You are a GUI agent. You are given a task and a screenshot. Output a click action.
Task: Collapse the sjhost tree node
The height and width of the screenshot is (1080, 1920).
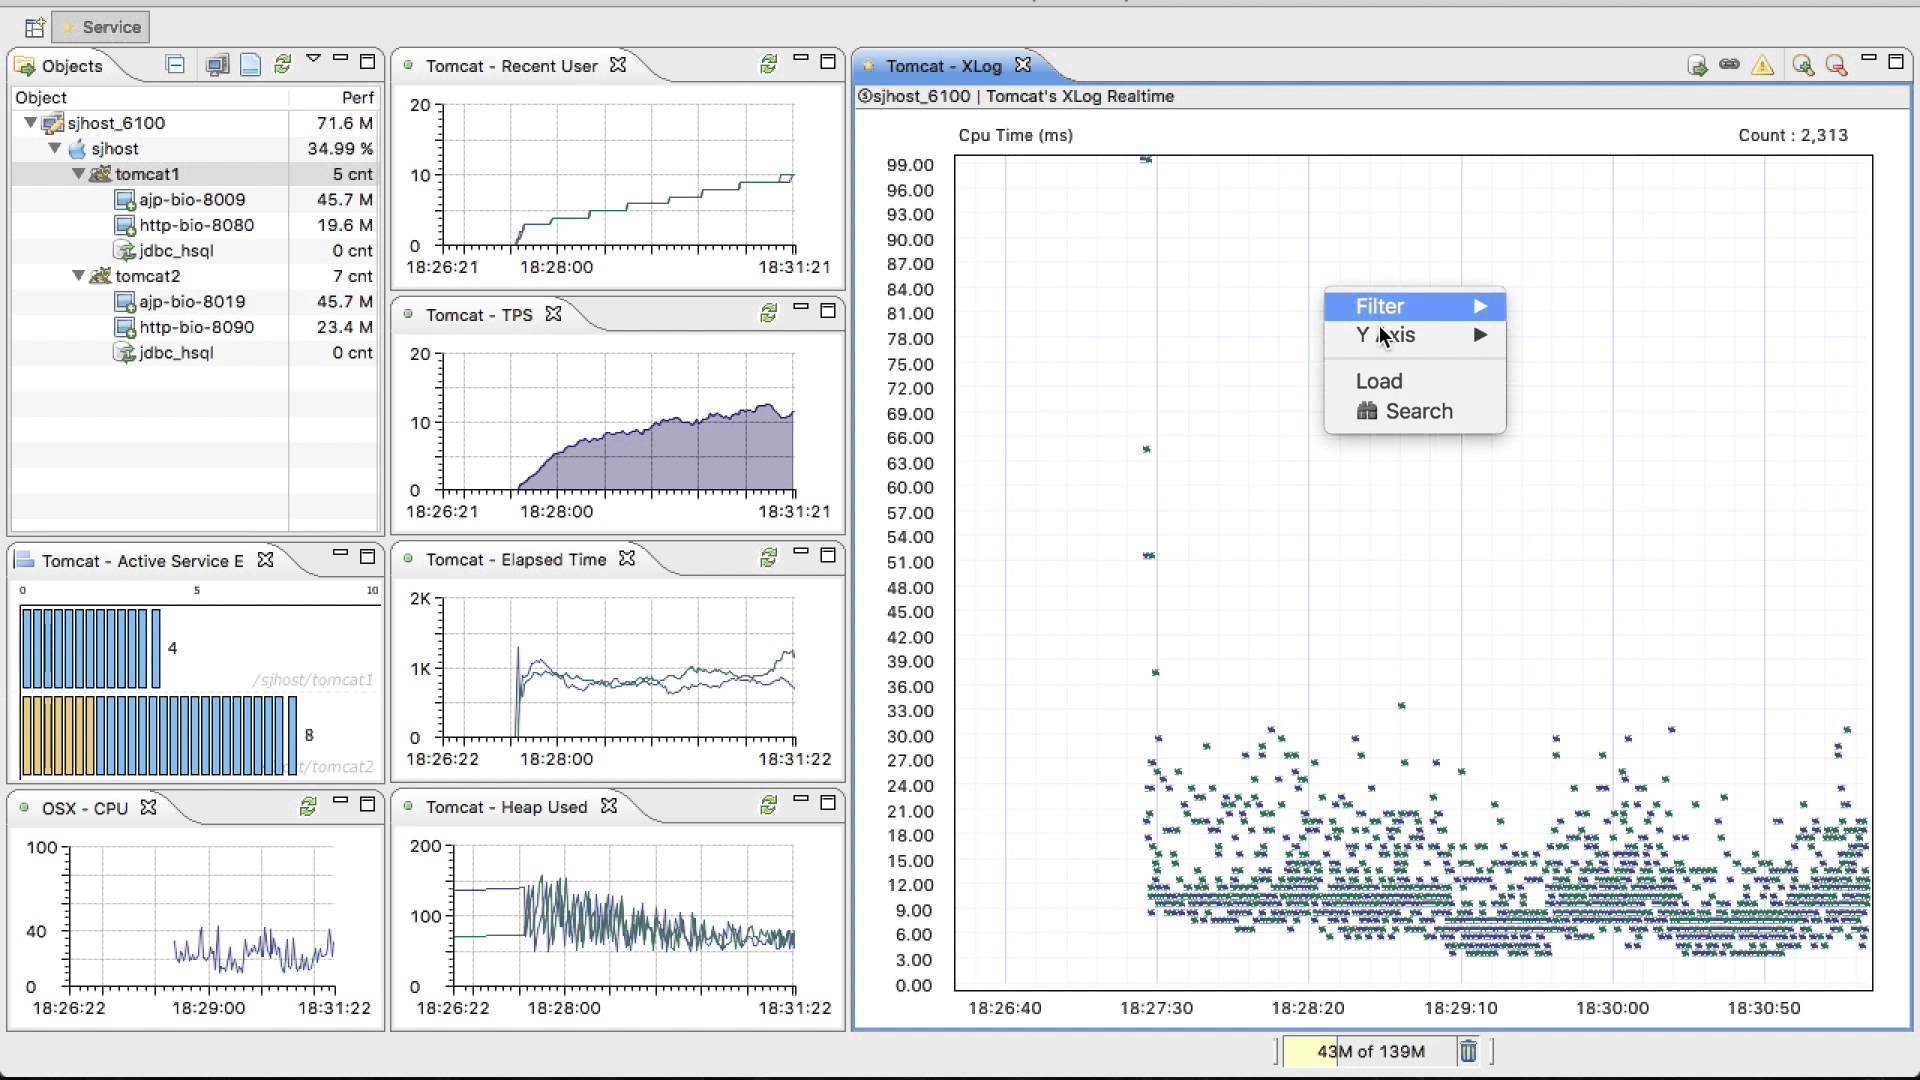pyautogui.click(x=55, y=148)
